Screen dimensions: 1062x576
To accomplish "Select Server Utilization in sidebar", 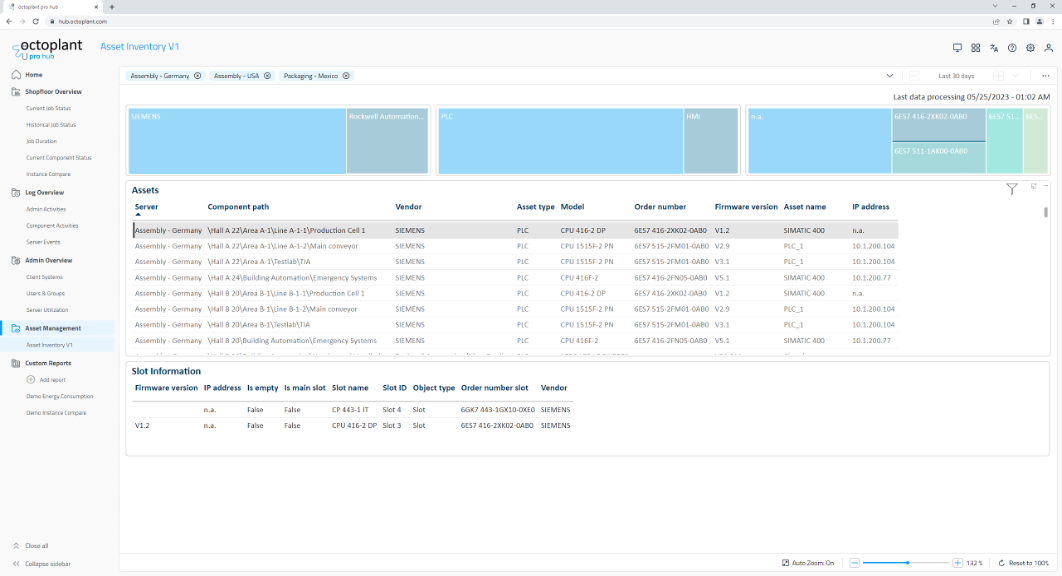I will click(x=47, y=310).
